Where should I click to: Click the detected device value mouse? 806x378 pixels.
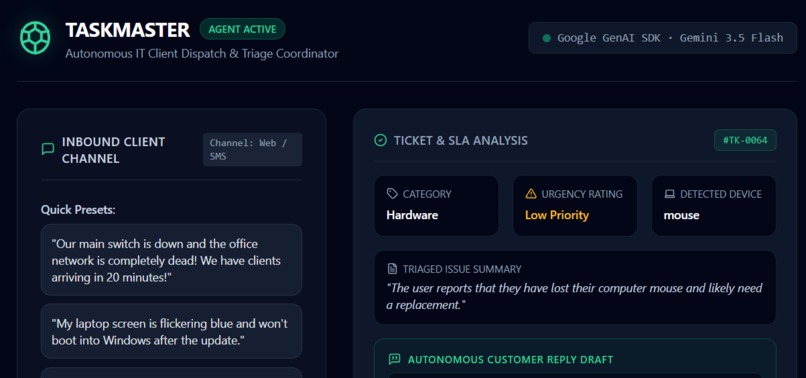[x=681, y=215]
